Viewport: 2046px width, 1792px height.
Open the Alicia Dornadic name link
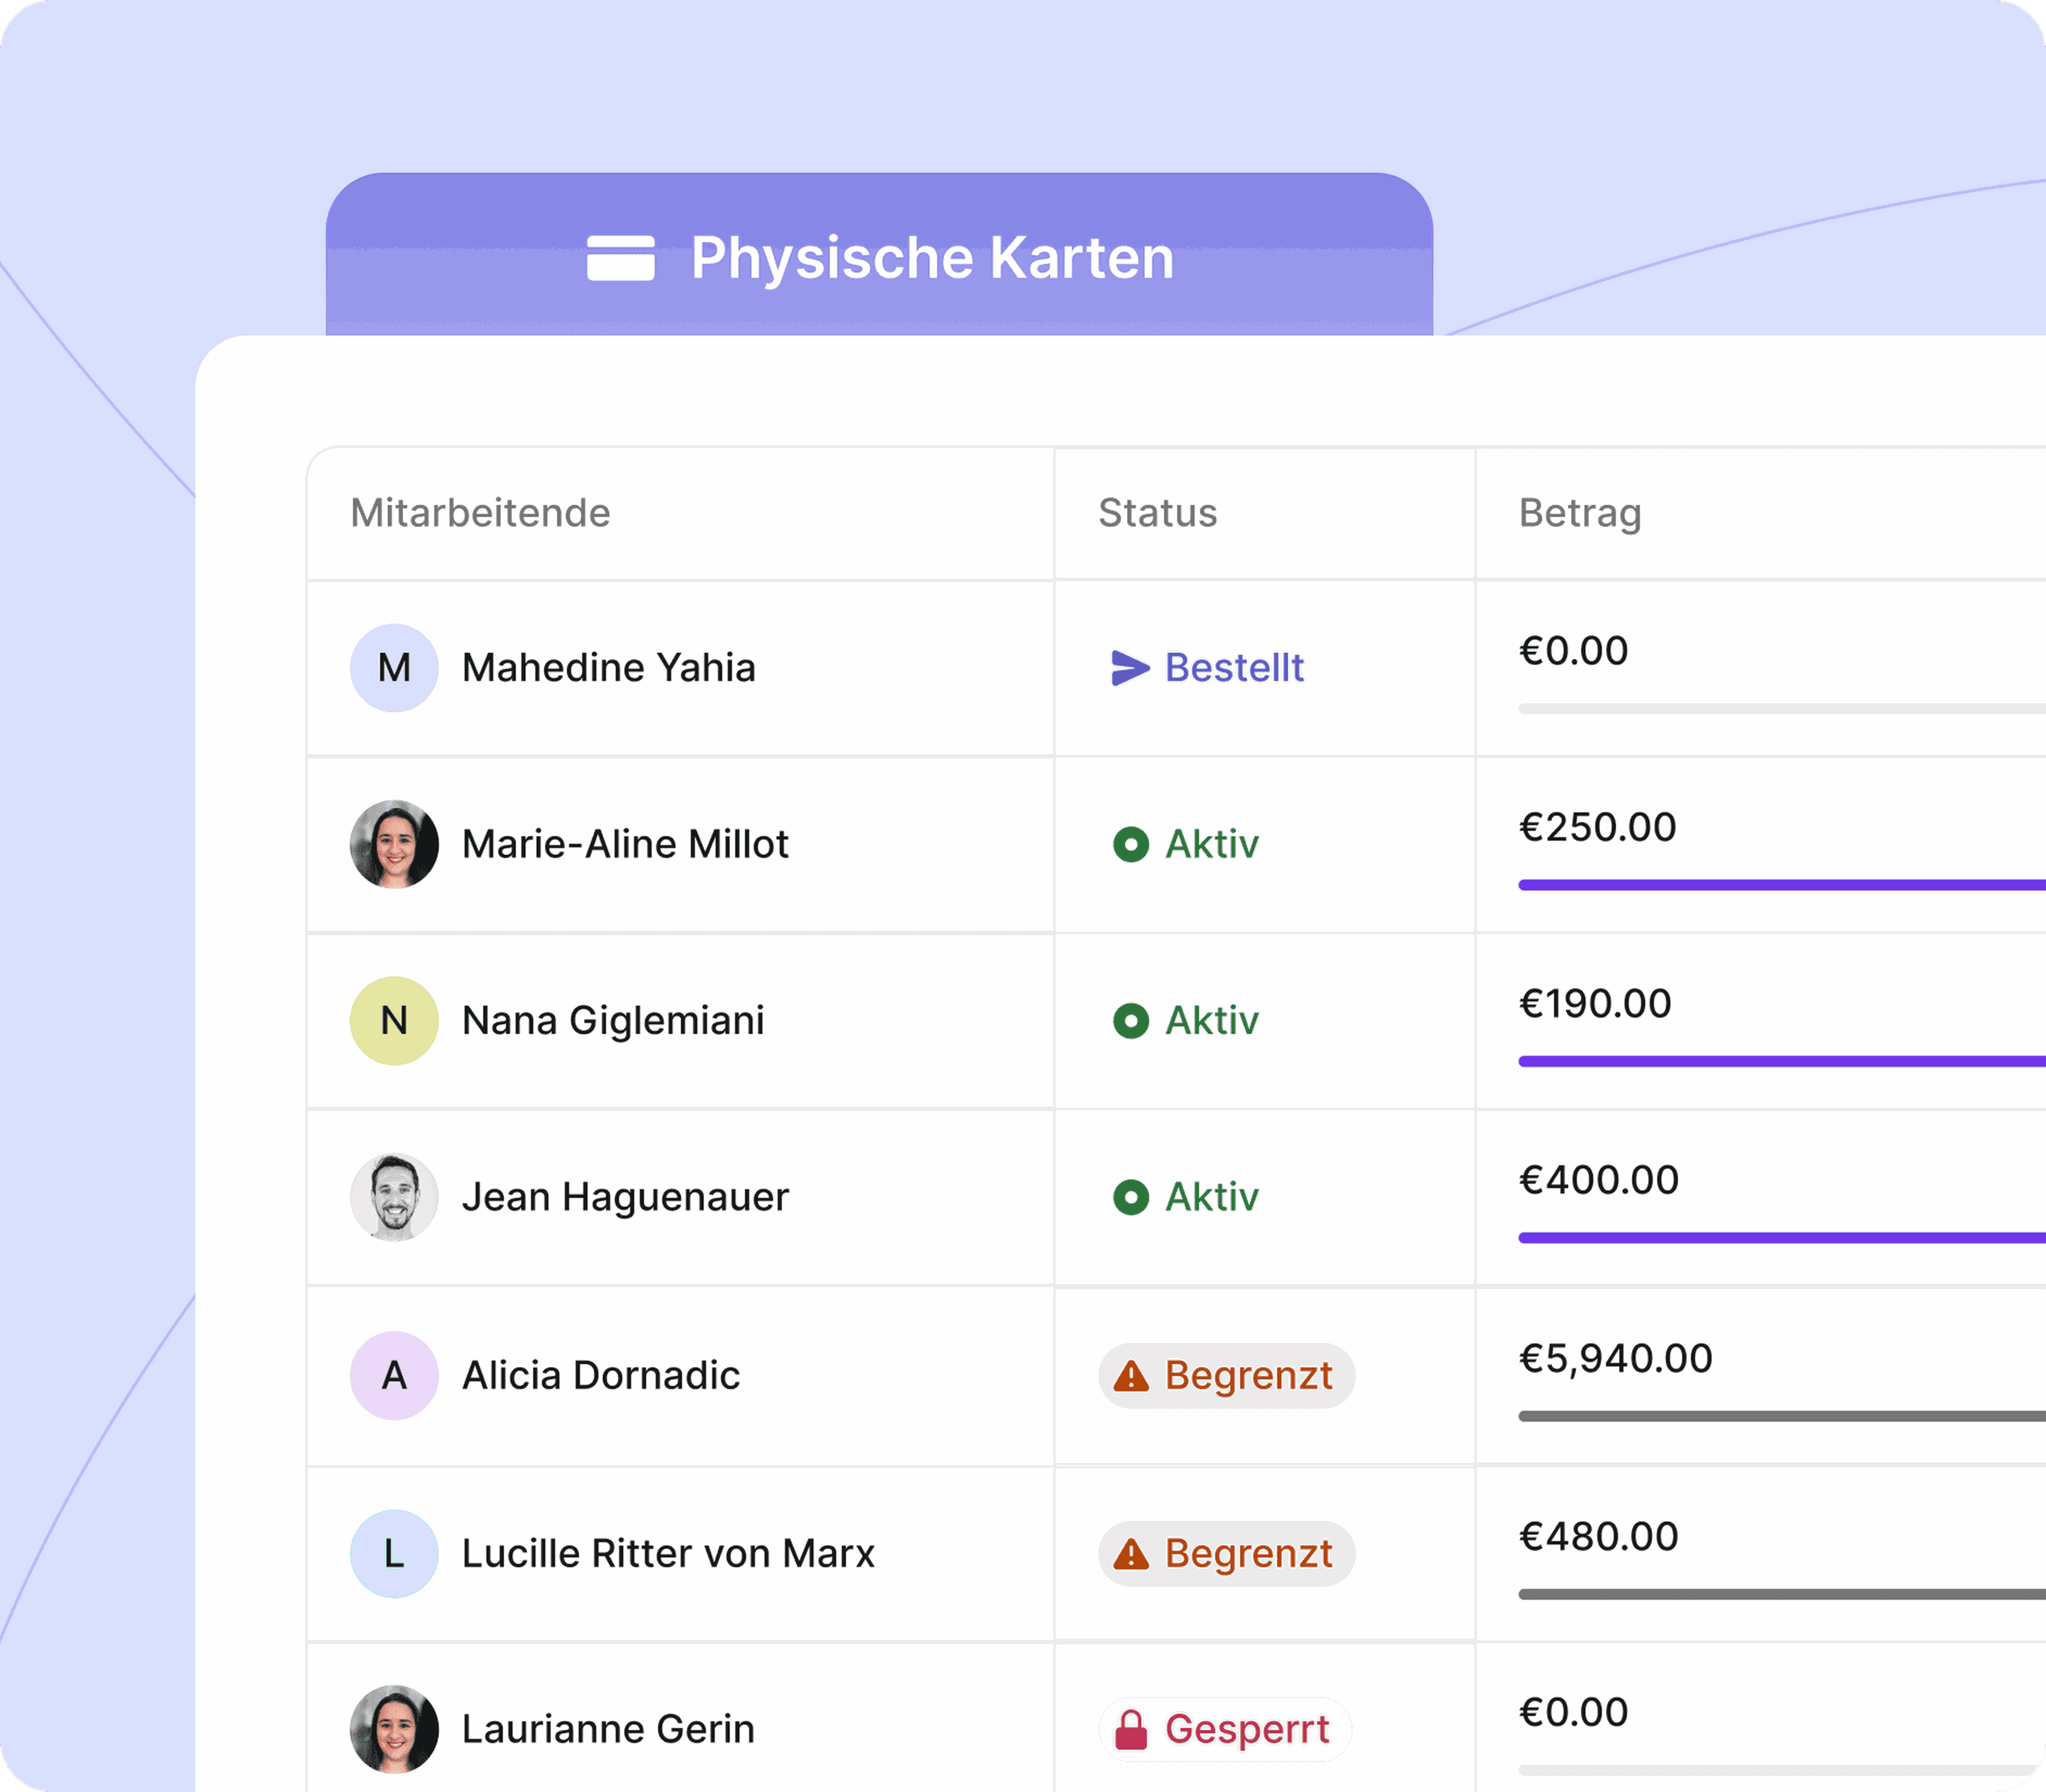click(x=601, y=1376)
